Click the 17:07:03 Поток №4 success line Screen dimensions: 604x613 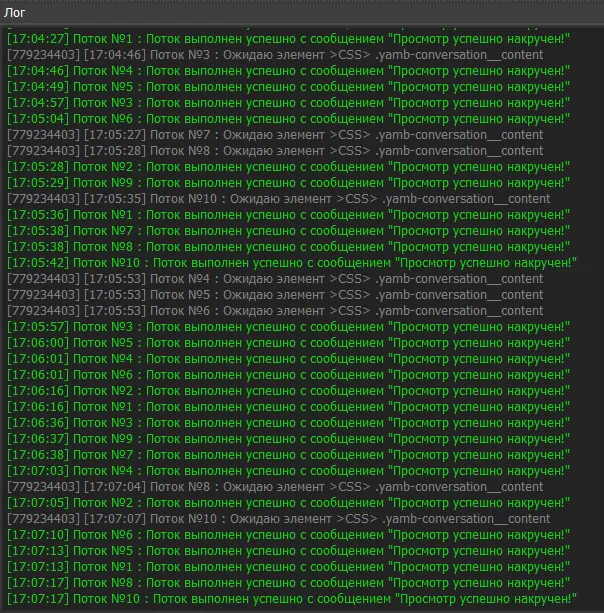coord(288,471)
